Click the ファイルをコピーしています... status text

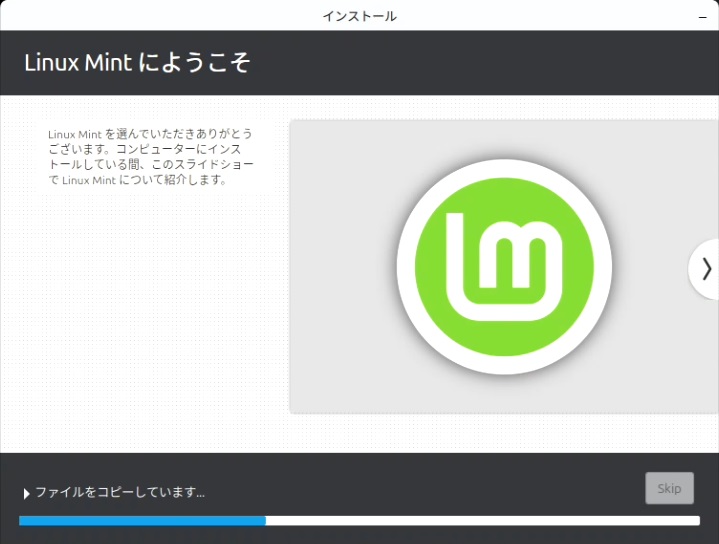(x=120, y=492)
